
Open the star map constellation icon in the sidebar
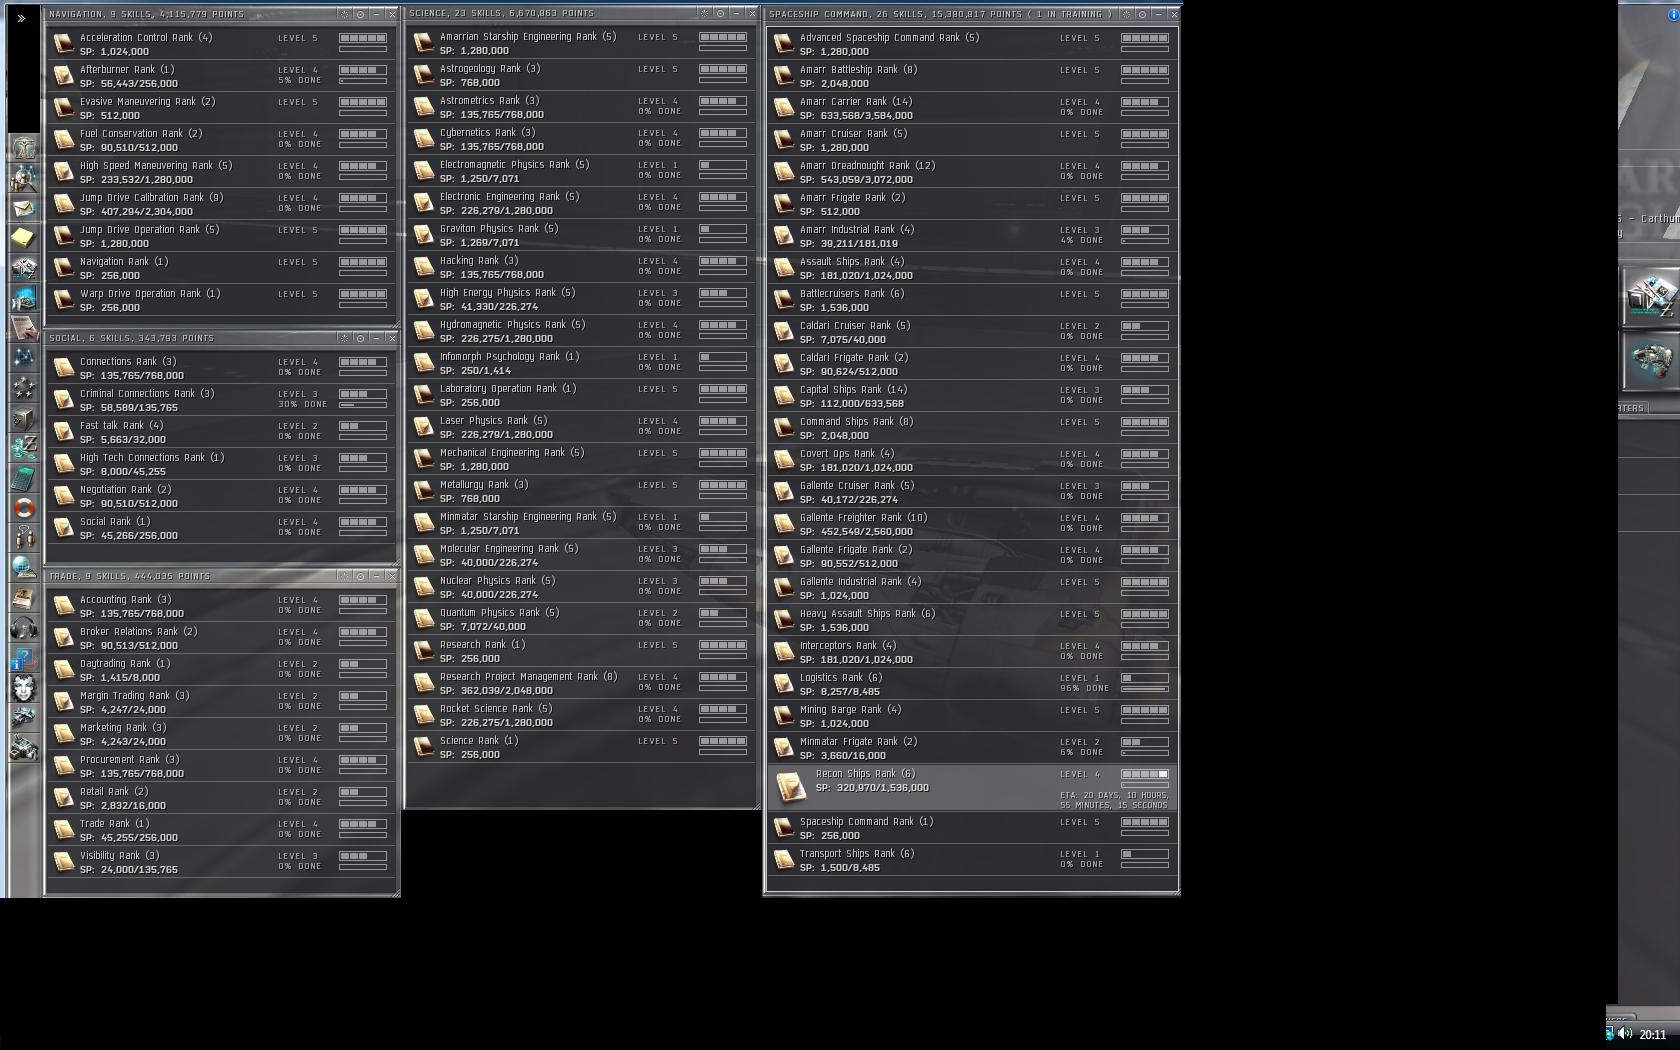pyautogui.click(x=25, y=358)
